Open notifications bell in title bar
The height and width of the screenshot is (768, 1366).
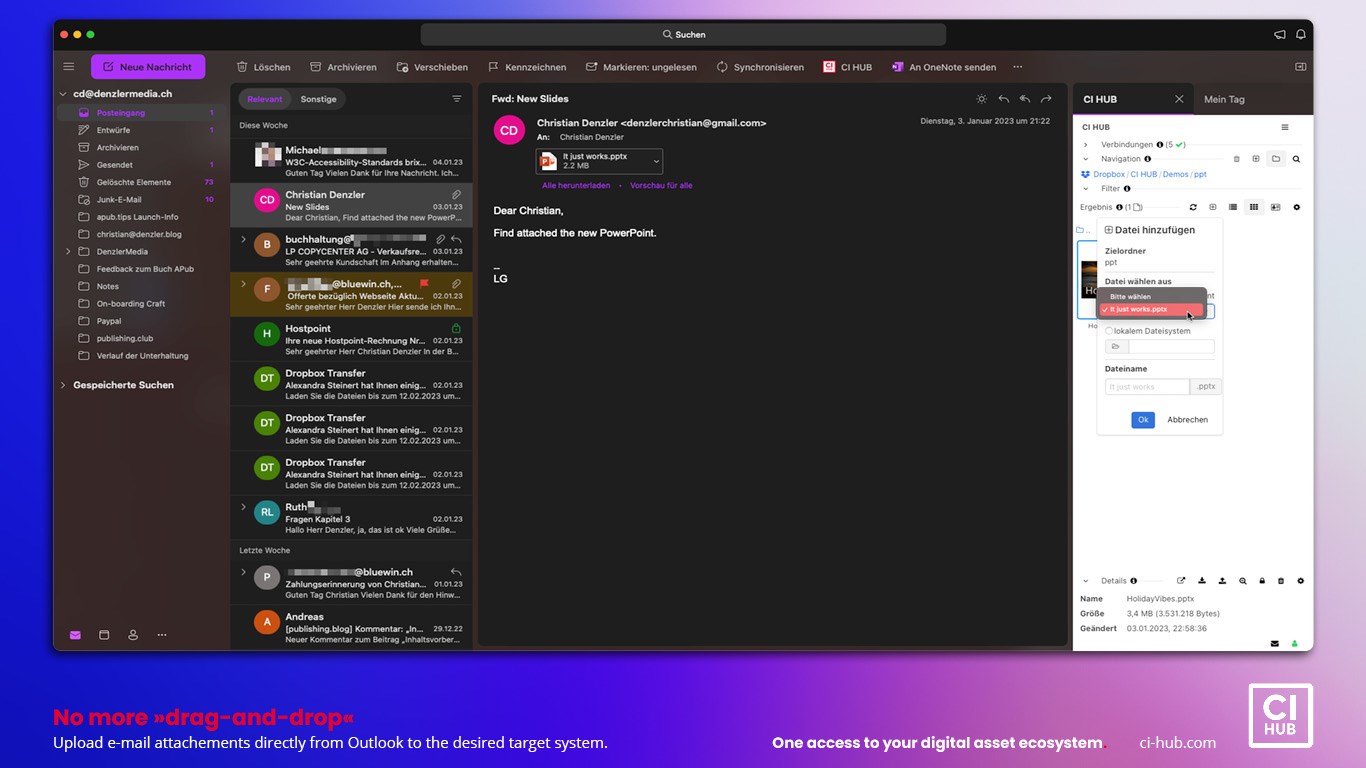(1301, 34)
